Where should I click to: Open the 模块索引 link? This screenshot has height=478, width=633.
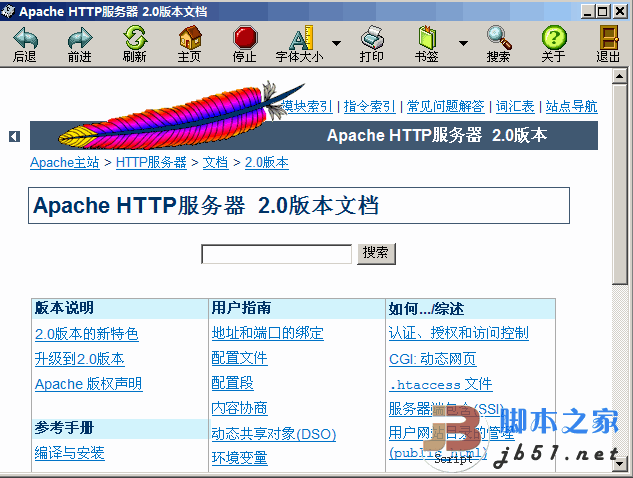click(307, 107)
